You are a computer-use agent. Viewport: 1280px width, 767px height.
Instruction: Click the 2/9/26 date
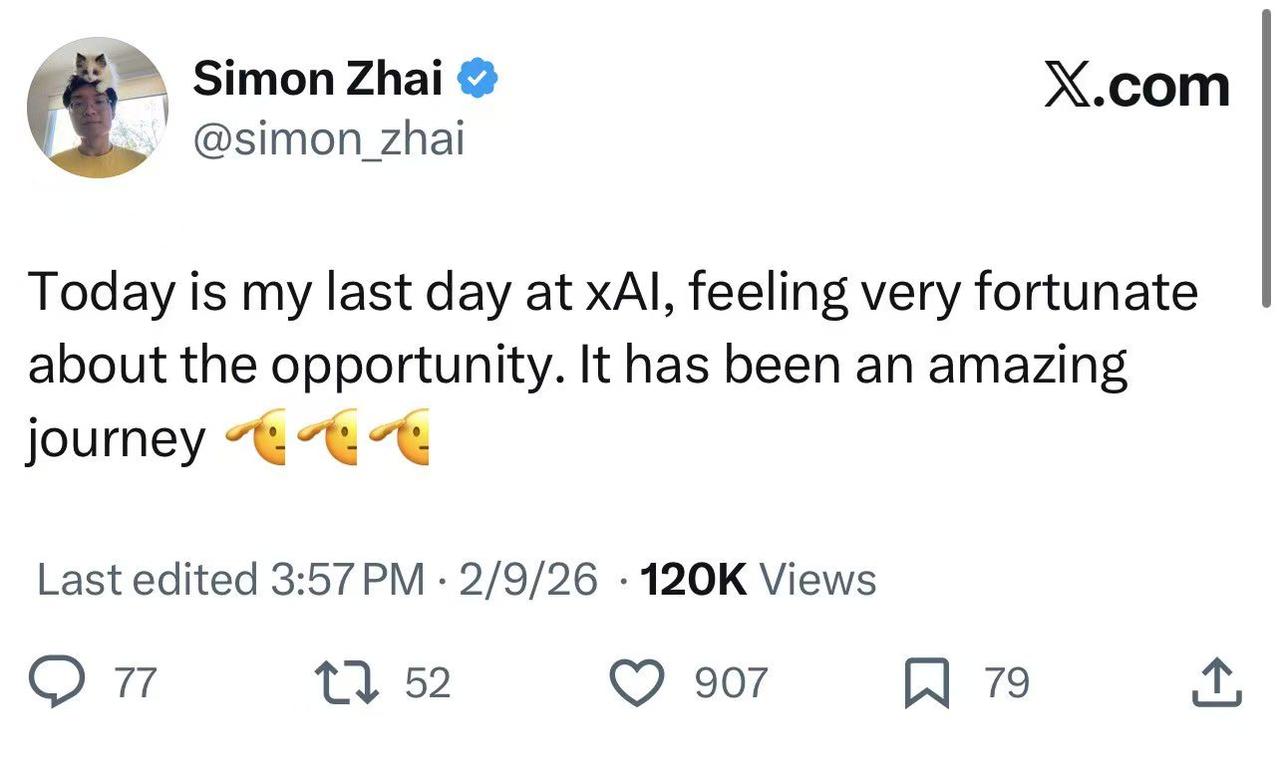tap(528, 579)
